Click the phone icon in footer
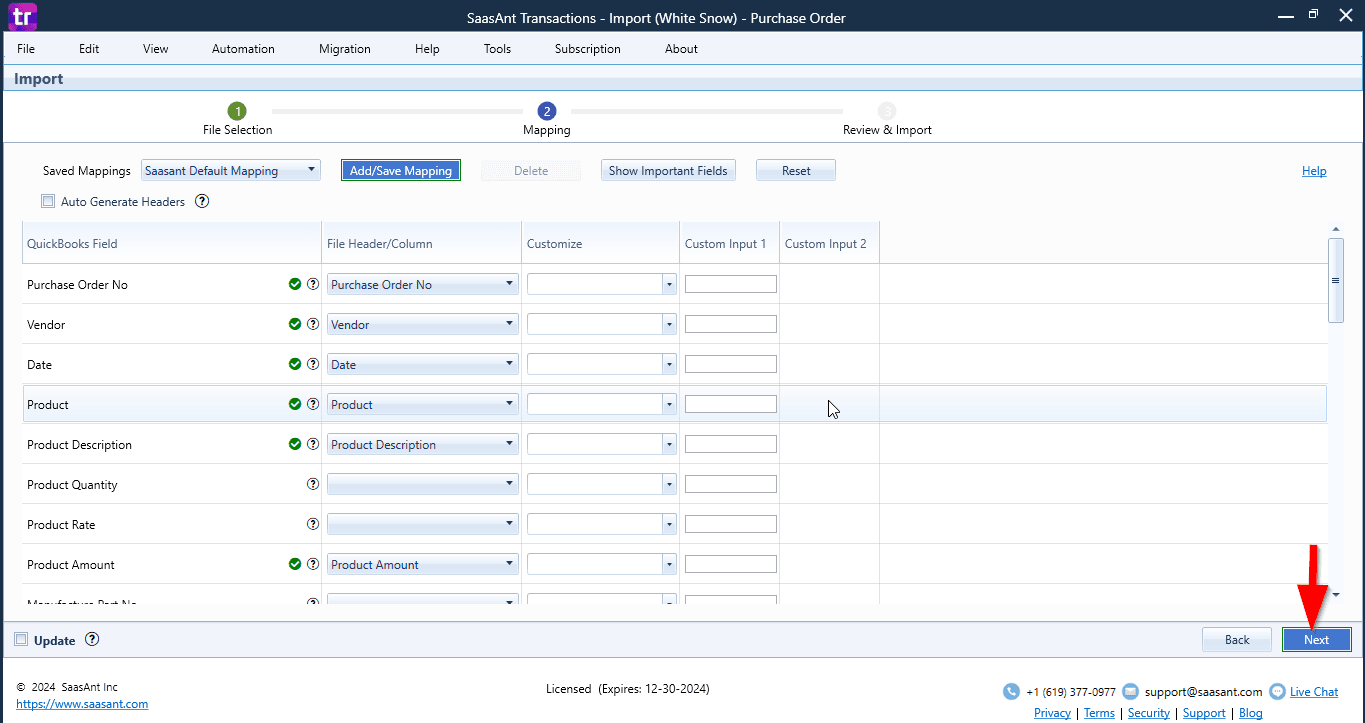 pos(1012,691)
